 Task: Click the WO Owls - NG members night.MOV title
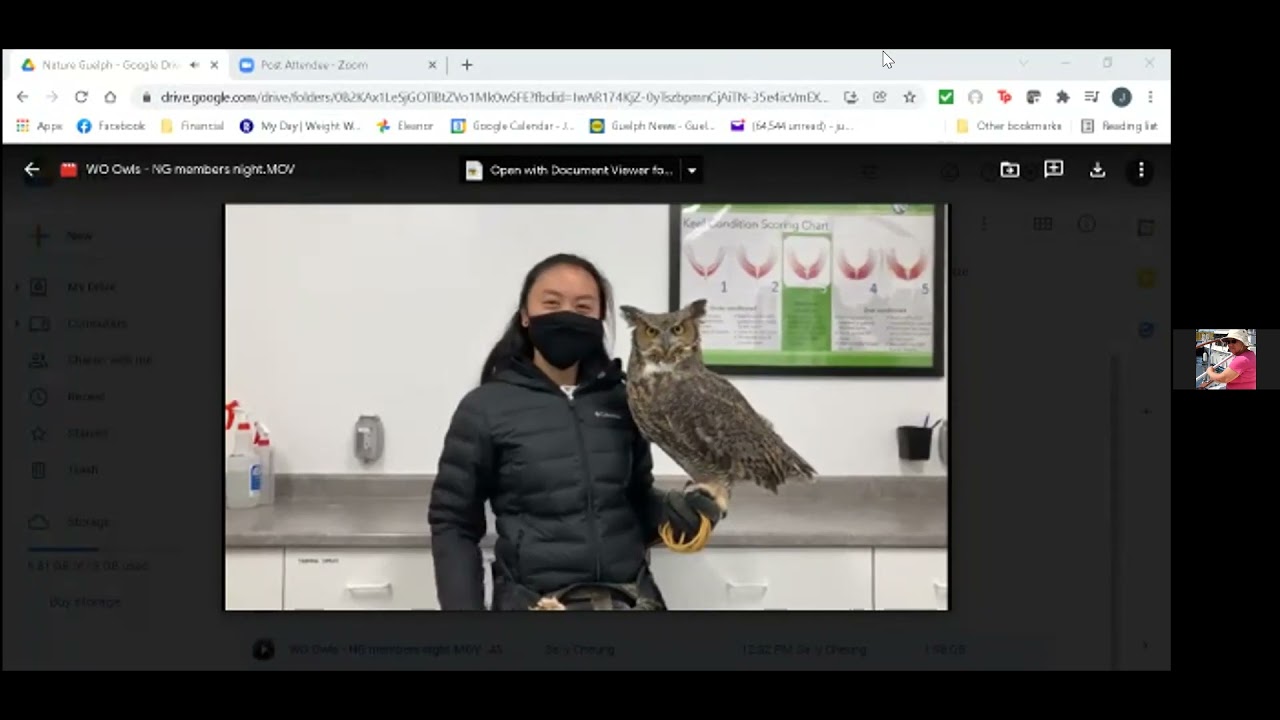(x=190, y=170)
